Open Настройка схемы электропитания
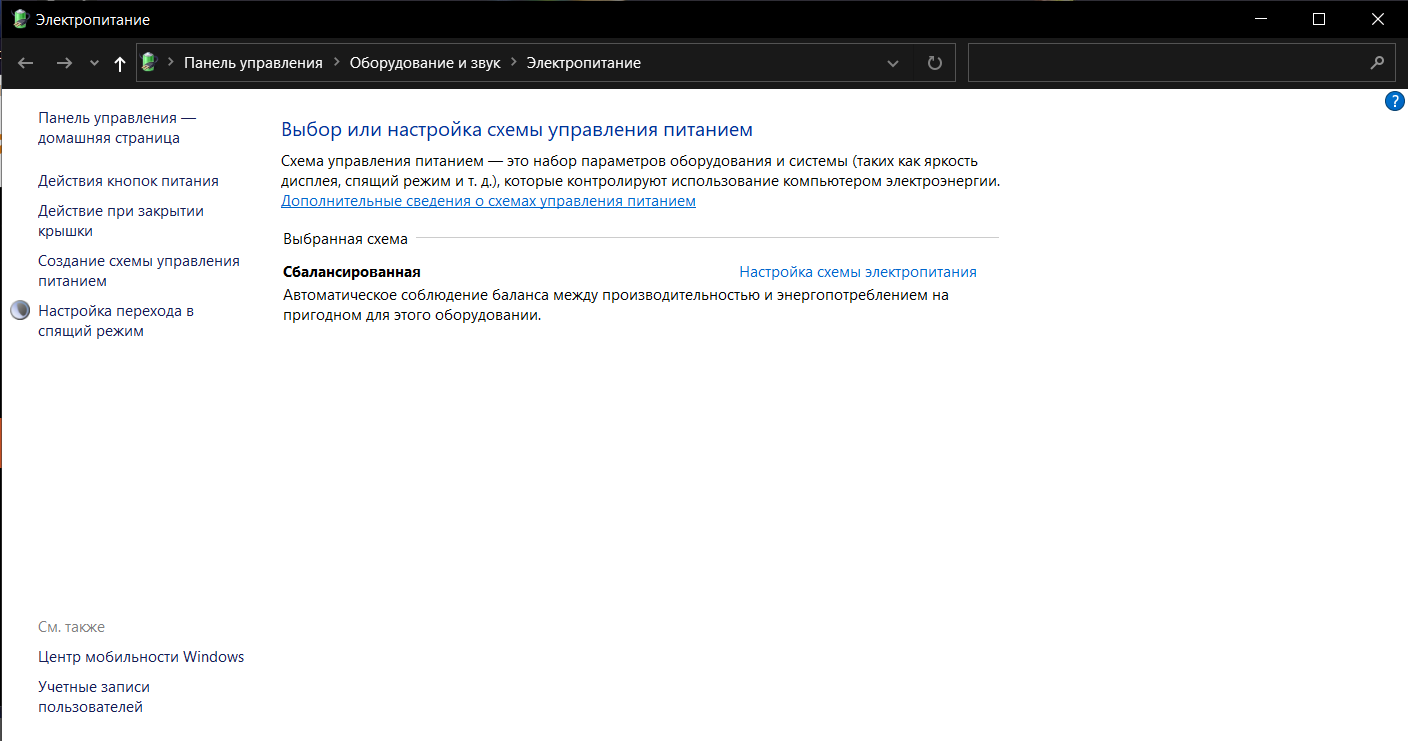Screen dimensions: 1408x741 point(858,272)
